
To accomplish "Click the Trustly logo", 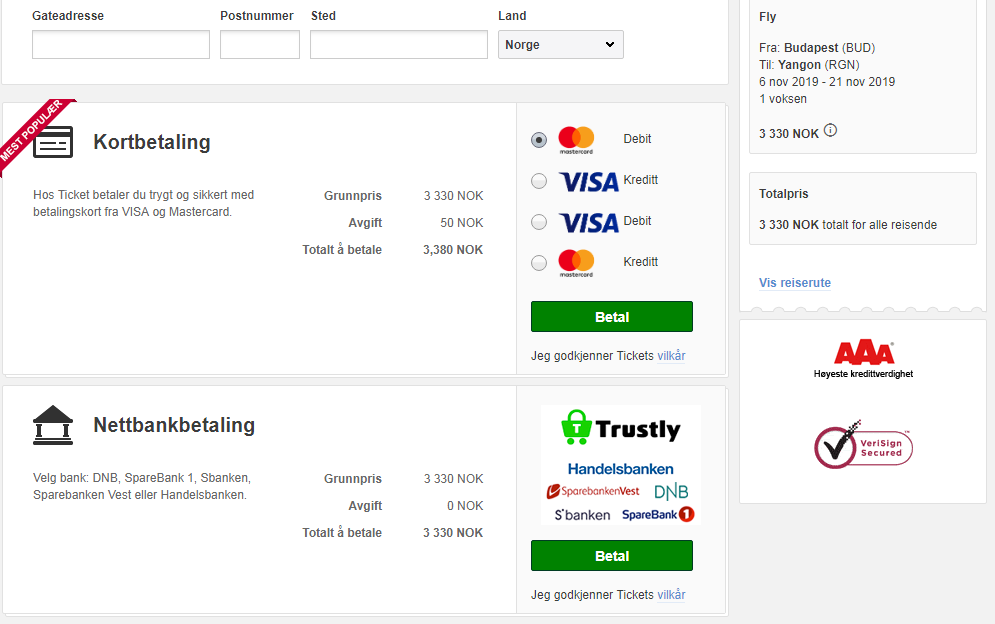I will tap(621, 428).
